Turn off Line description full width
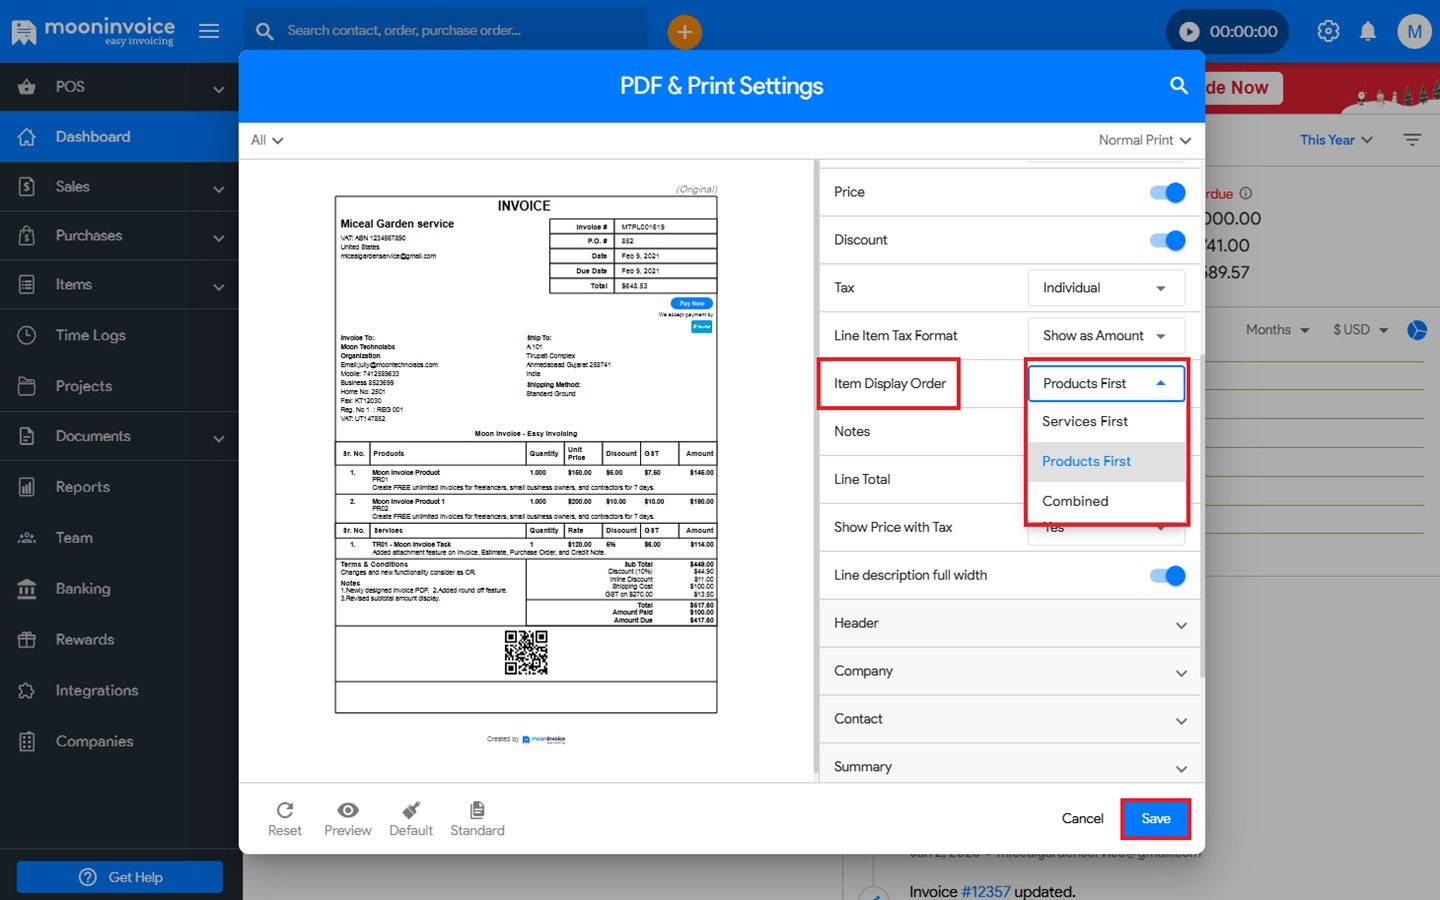Image resolution: width=1440 pixels, height=900 pixels. click(1167, 575)
